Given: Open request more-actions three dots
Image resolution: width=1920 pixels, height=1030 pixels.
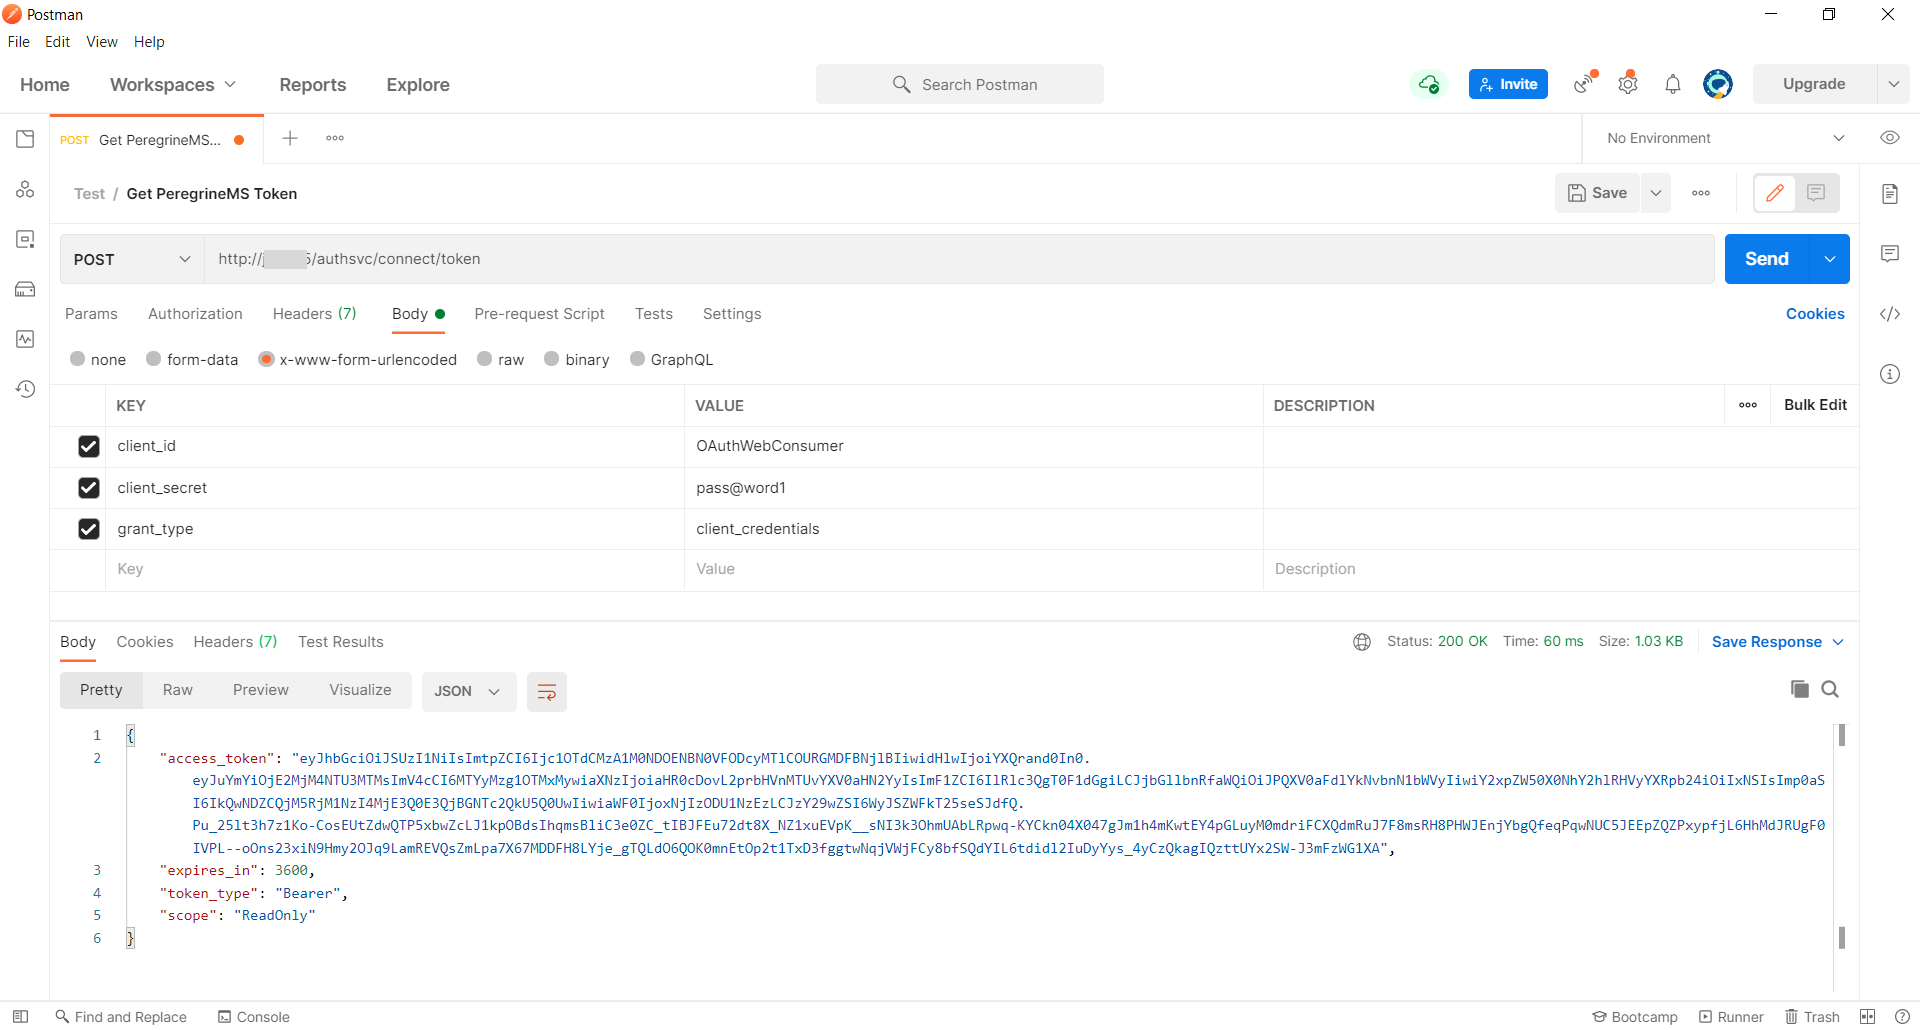Looking at the screenshot, I should click(x=1701, y=193).
